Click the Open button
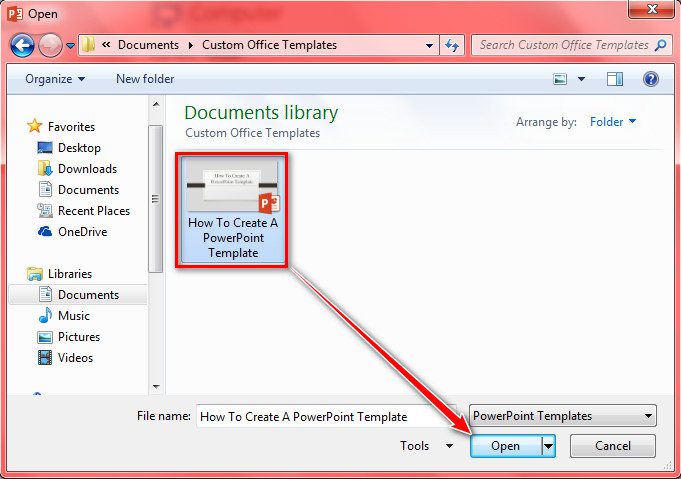The height and width of the screenshot is (479, 681). tap(506, 446)
